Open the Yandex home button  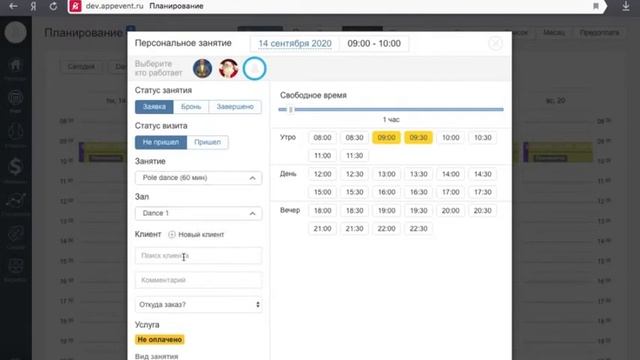click(33, 6)
